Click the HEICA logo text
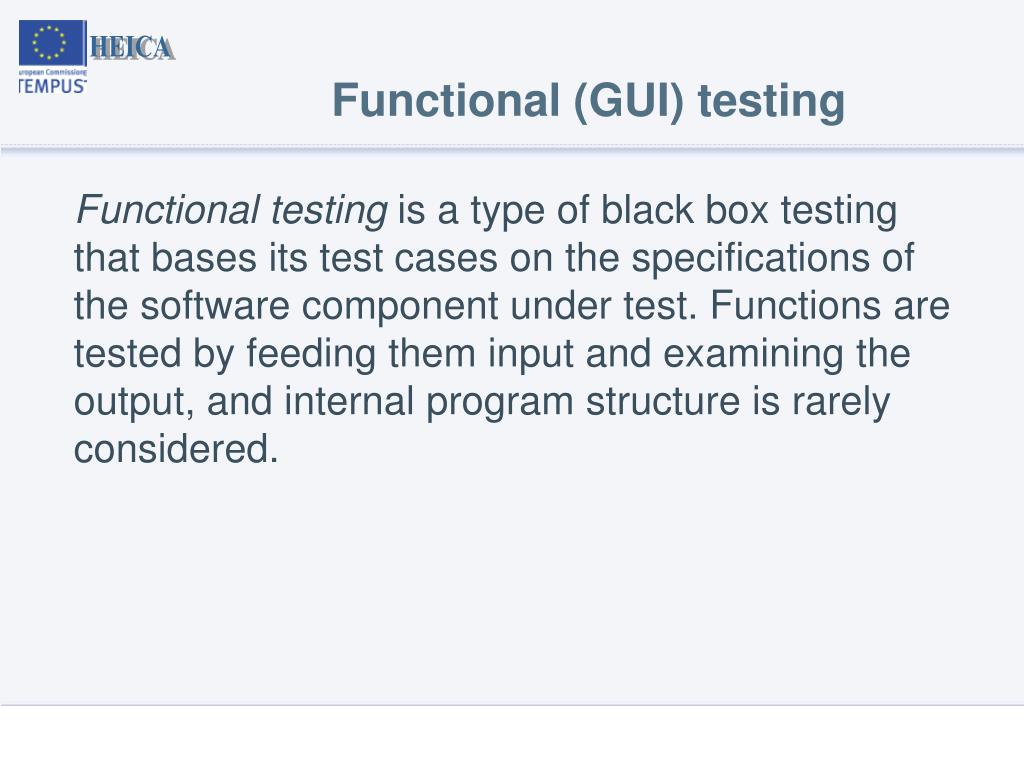This screenshot has width=1024, height=768. coord(132,48)
